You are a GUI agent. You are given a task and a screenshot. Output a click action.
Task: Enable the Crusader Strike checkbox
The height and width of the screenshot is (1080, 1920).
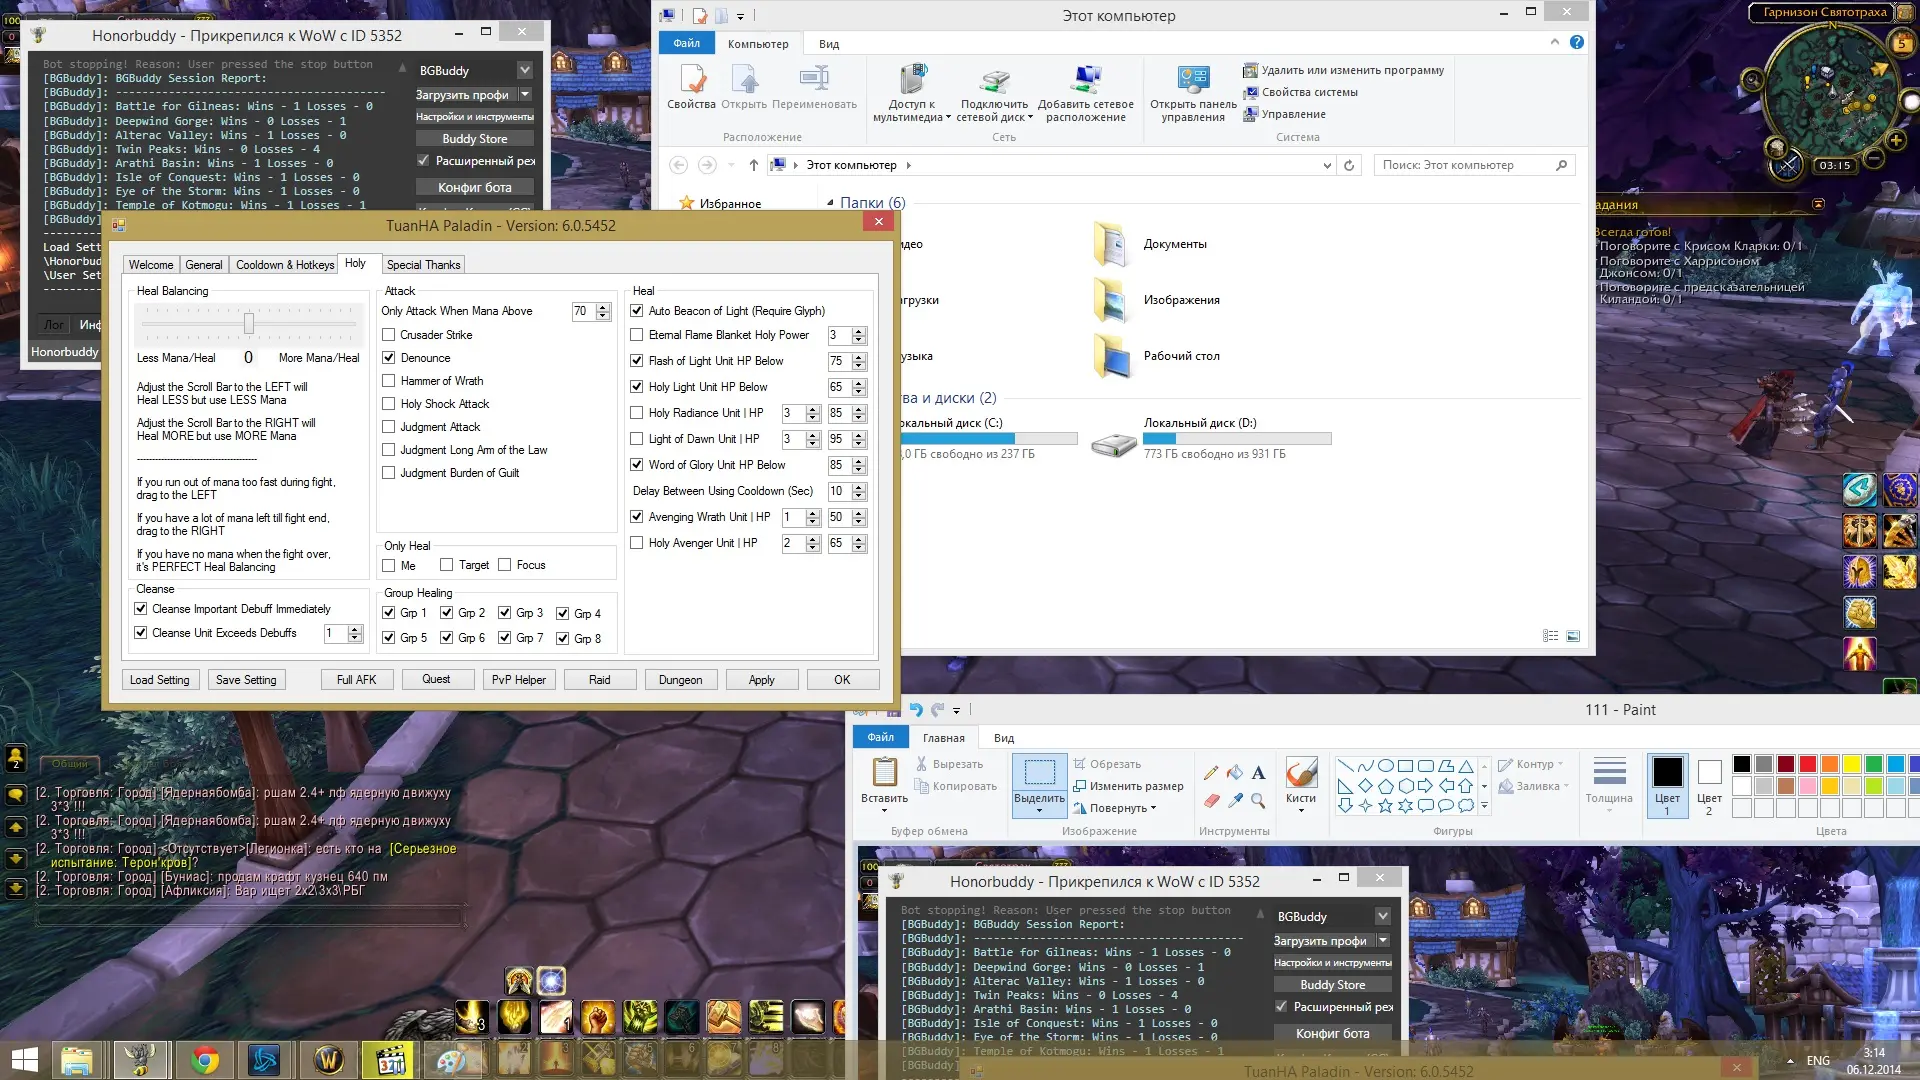click(389, 335)
